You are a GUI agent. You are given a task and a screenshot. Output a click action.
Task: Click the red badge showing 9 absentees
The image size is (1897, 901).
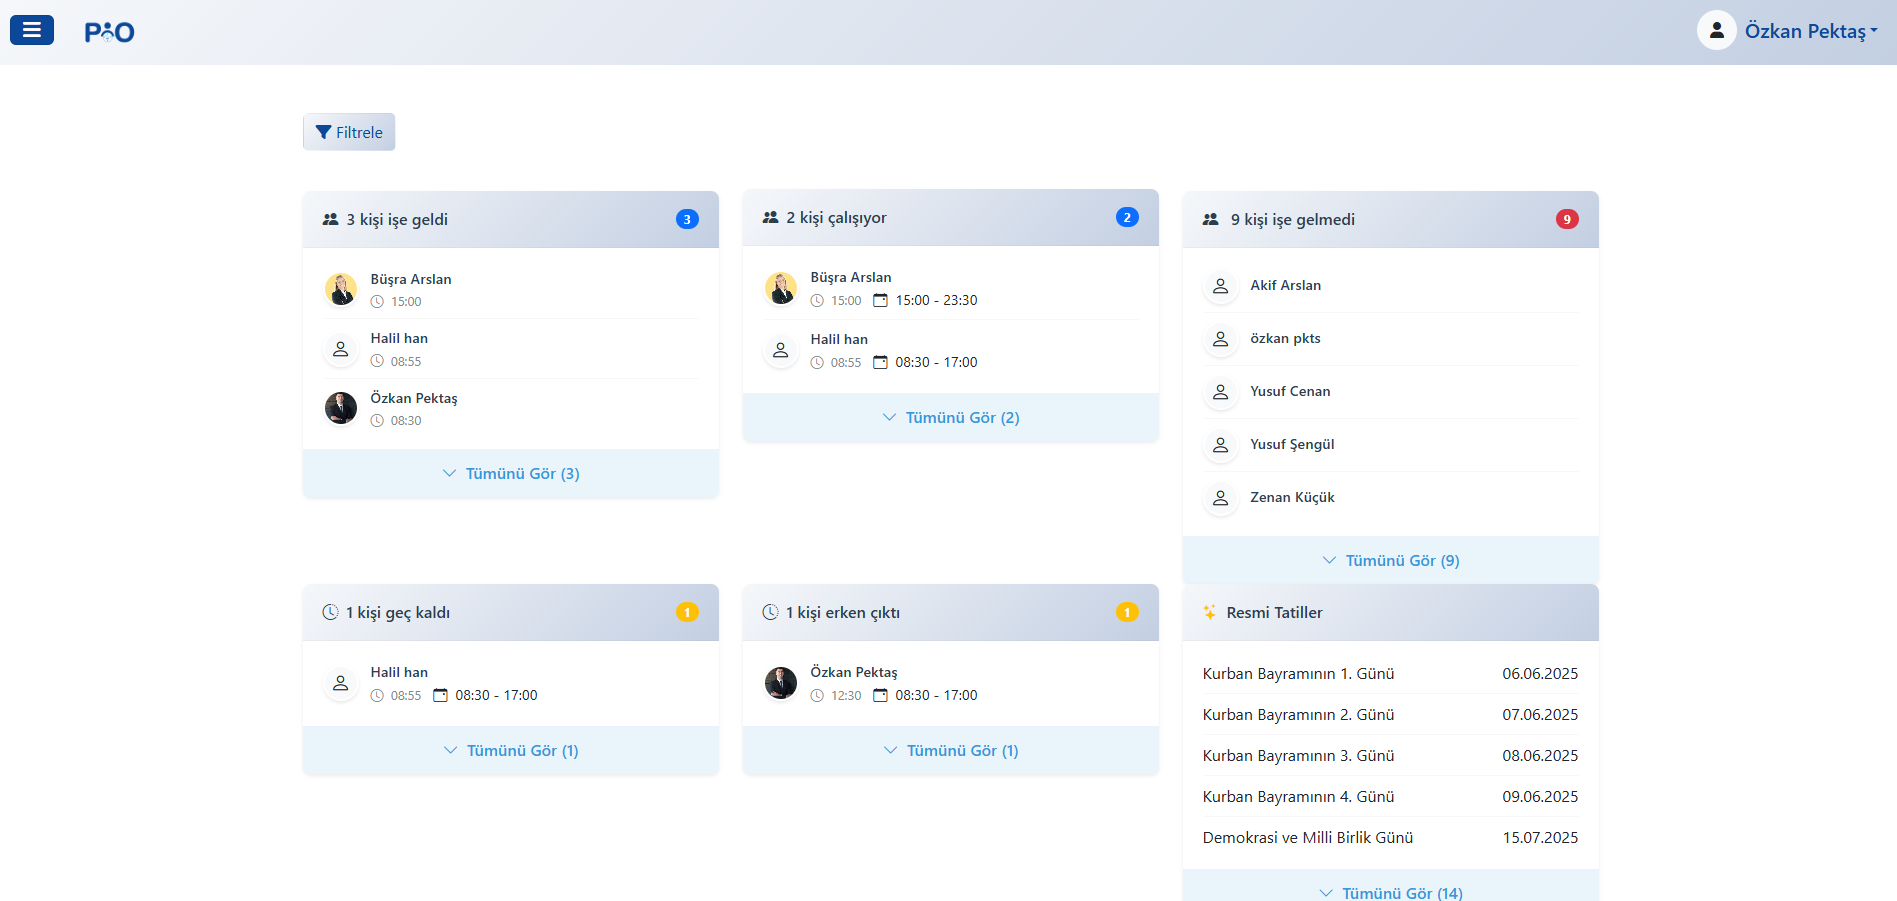(x=1567, y=219)
